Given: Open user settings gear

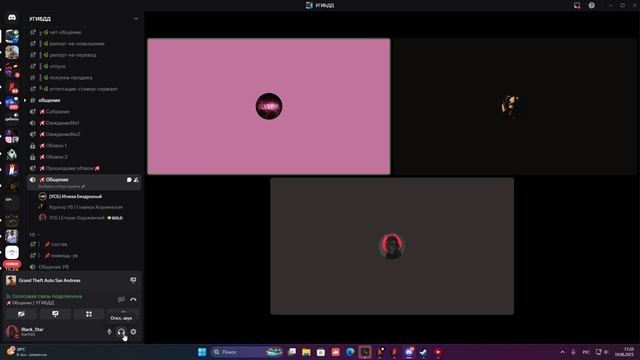Looking at the screenshot, I should click(x=133, y=332).
